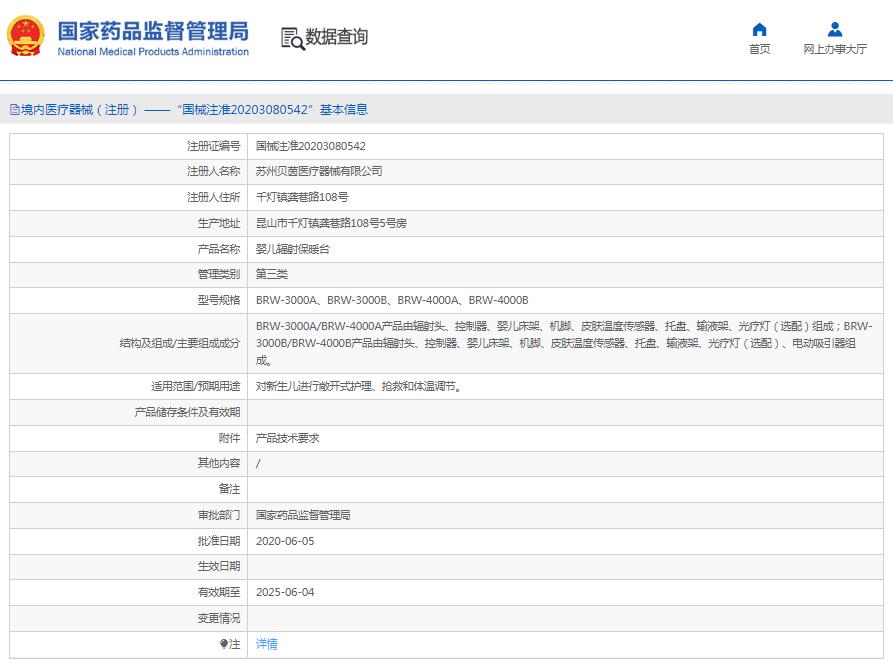Click the slash value in 其他内容 row
This screenshot has width=893, height=664.
click(258, 464)
